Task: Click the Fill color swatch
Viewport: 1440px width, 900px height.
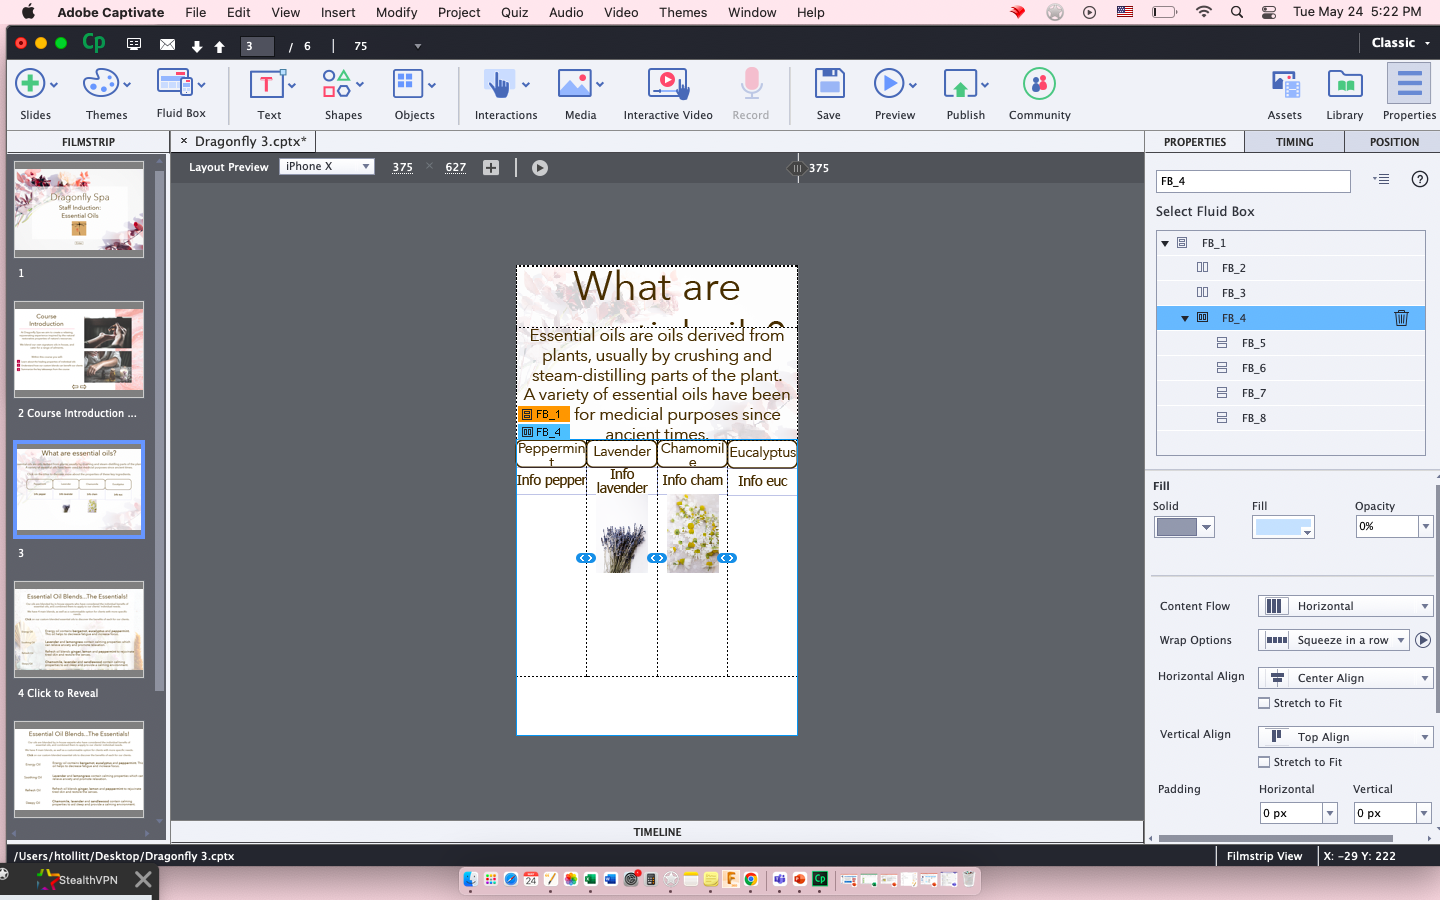Action: point(1283,526)
